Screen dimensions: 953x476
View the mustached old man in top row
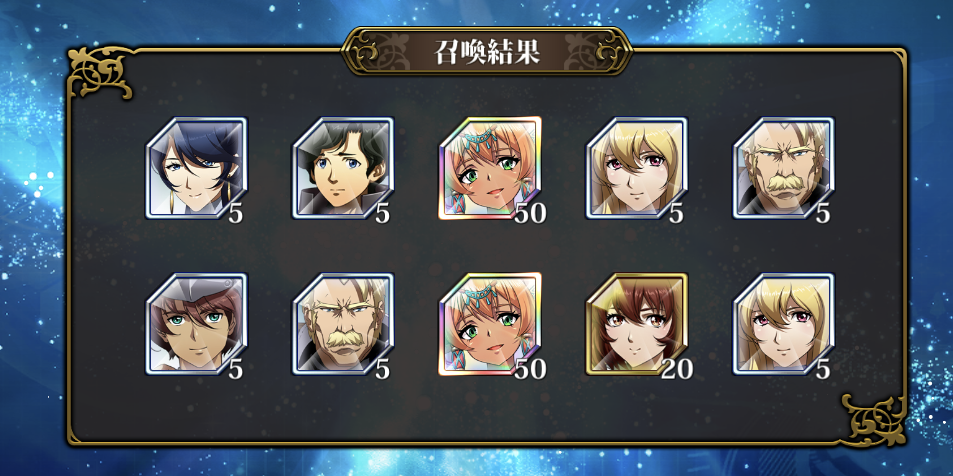[784, 168]
